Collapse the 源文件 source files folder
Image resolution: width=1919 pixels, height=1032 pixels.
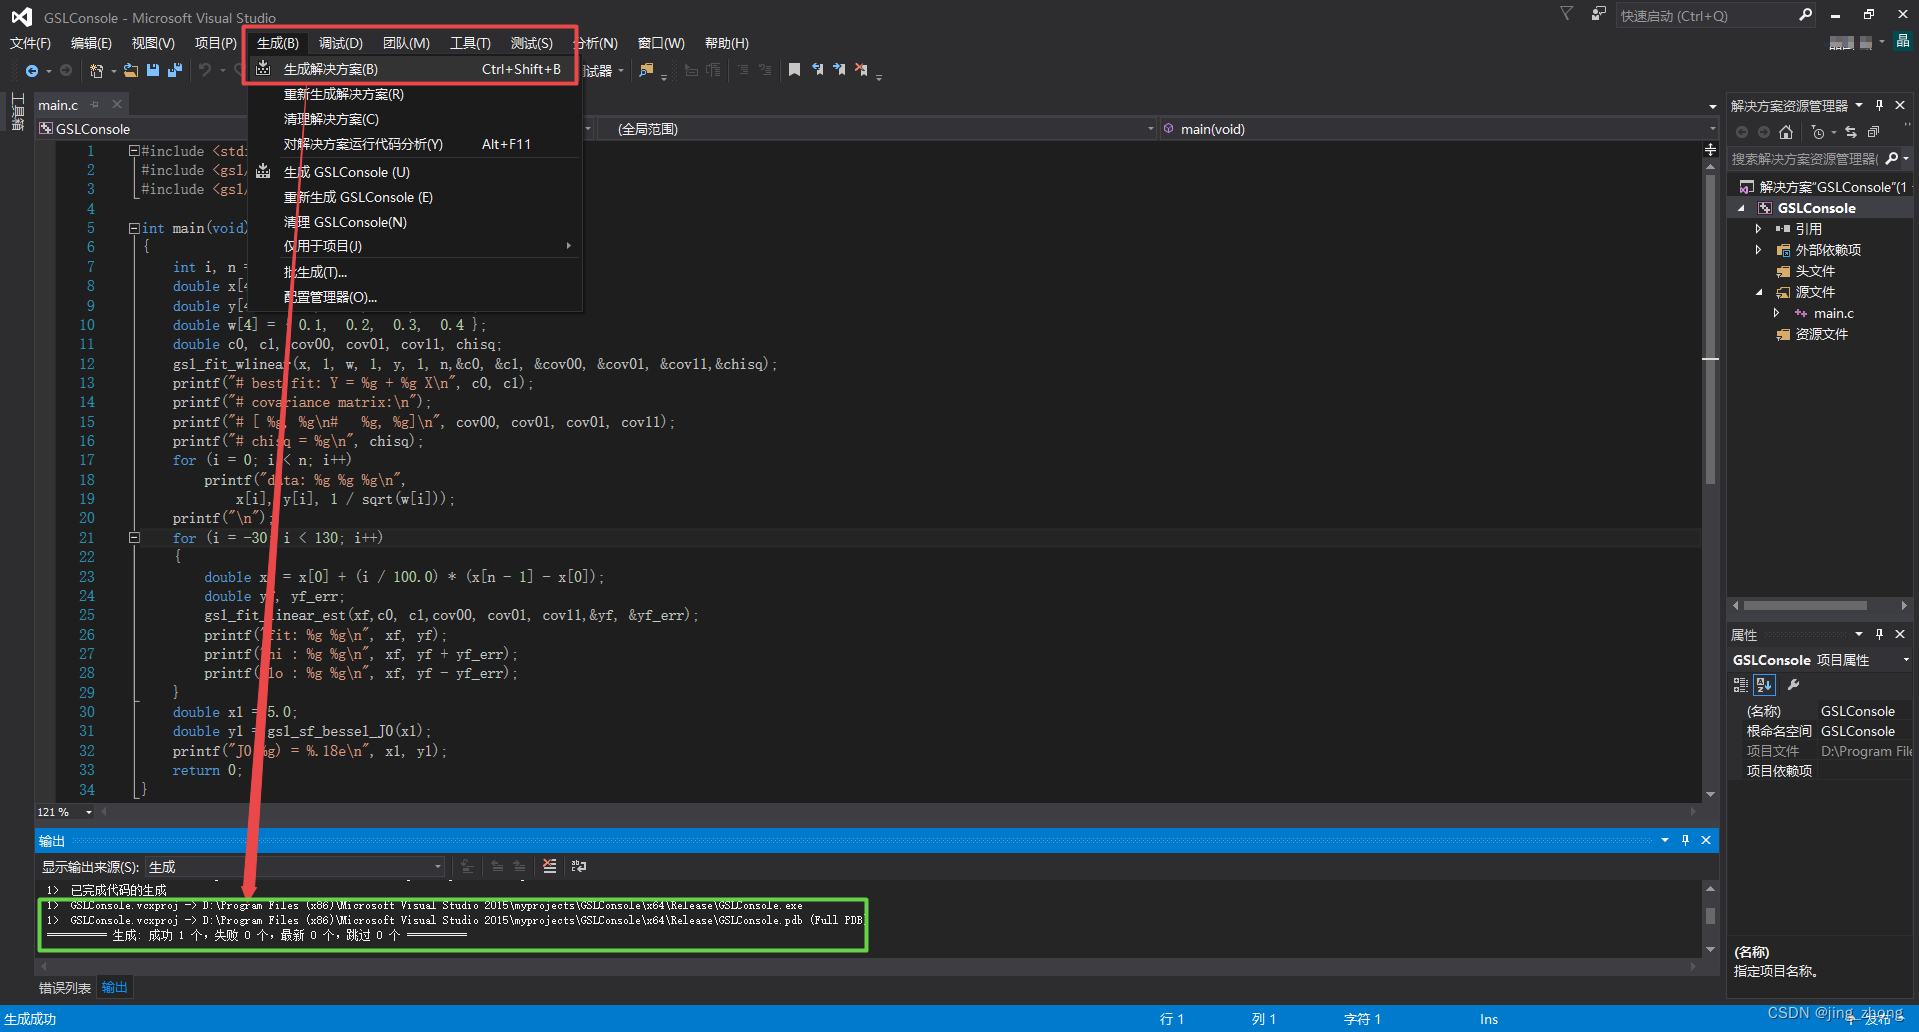(x=1759, y=292)
